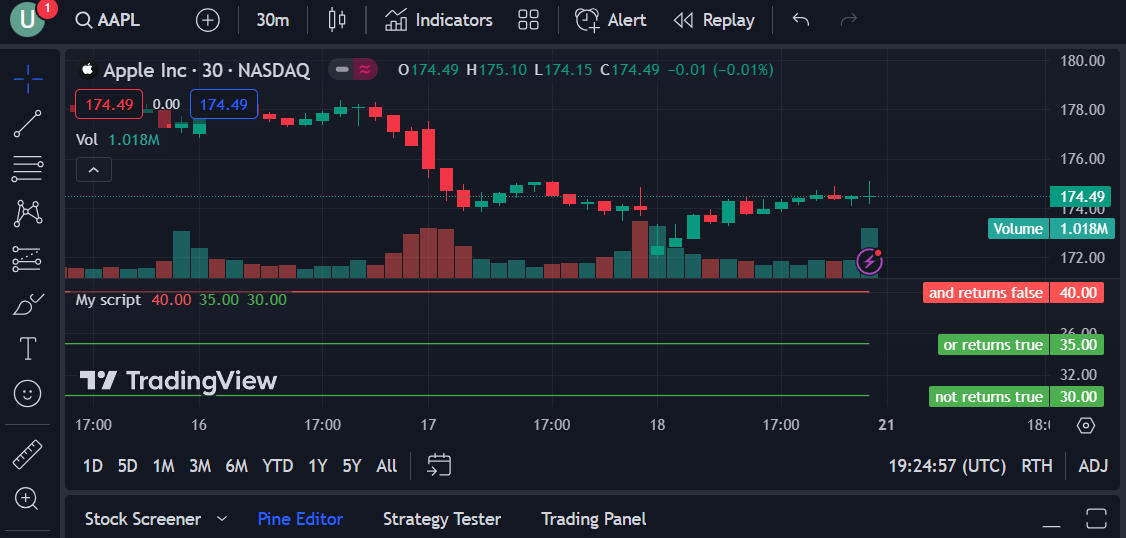
Task: Click the AAPL symbol search
Action: (x=108, y=20)
